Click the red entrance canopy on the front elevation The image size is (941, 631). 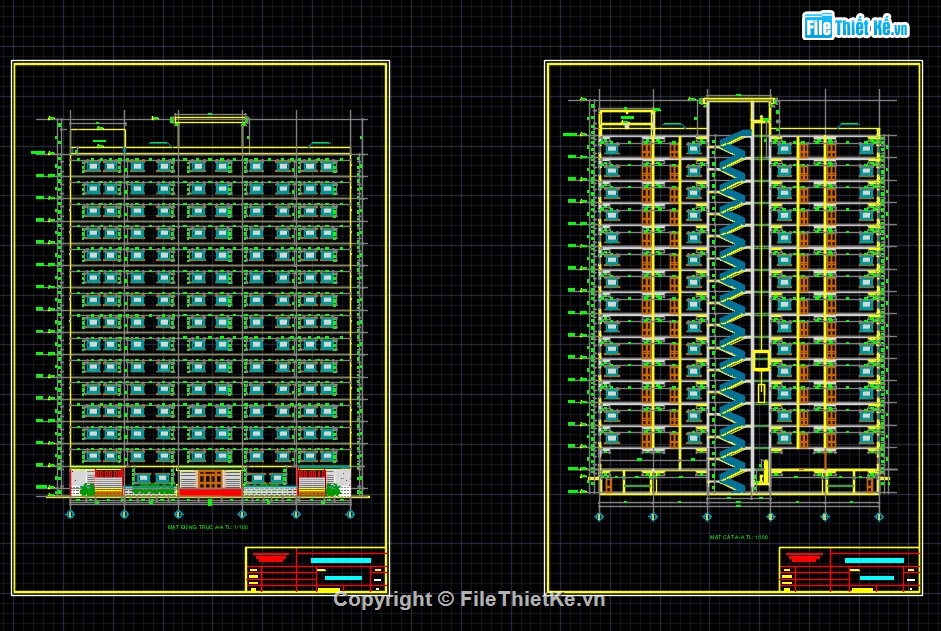209,492
